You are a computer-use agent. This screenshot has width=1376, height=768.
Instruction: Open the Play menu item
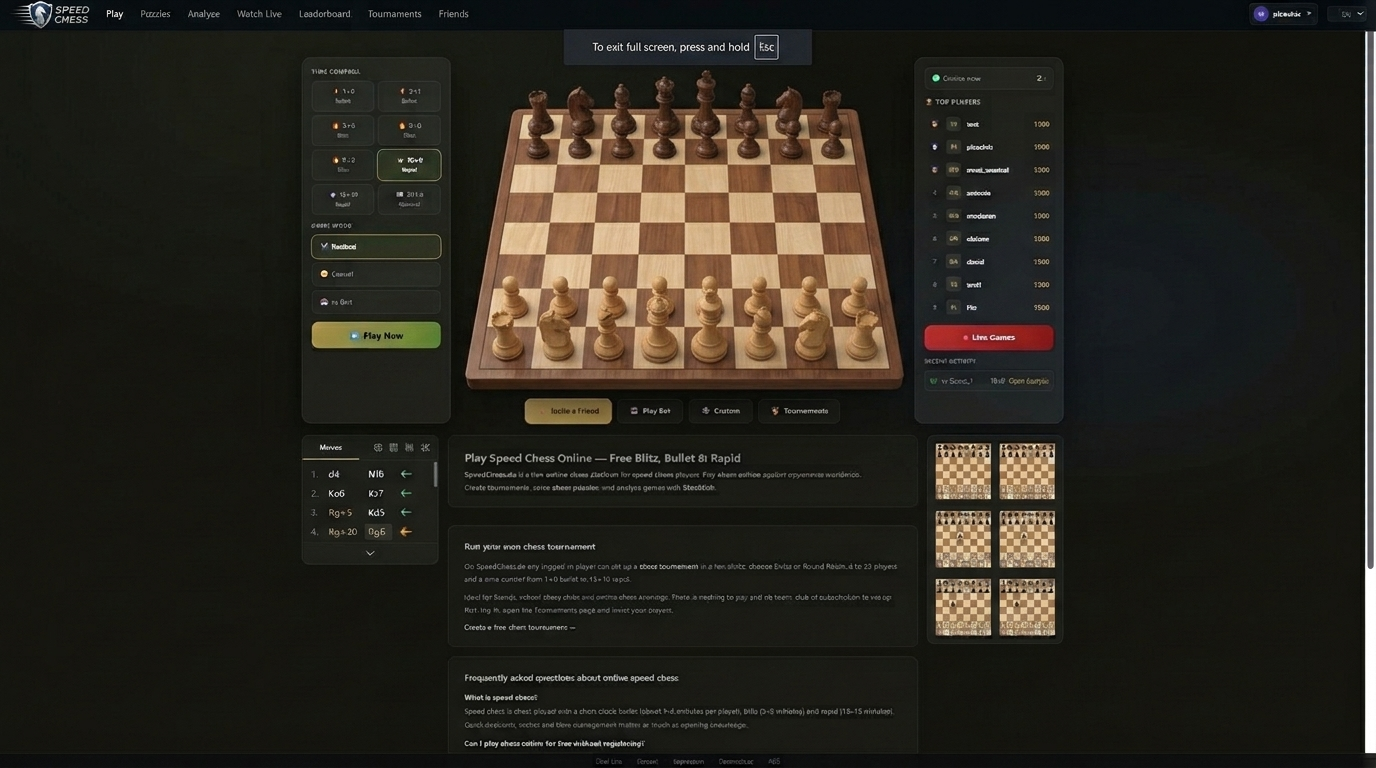click(115, 14)
